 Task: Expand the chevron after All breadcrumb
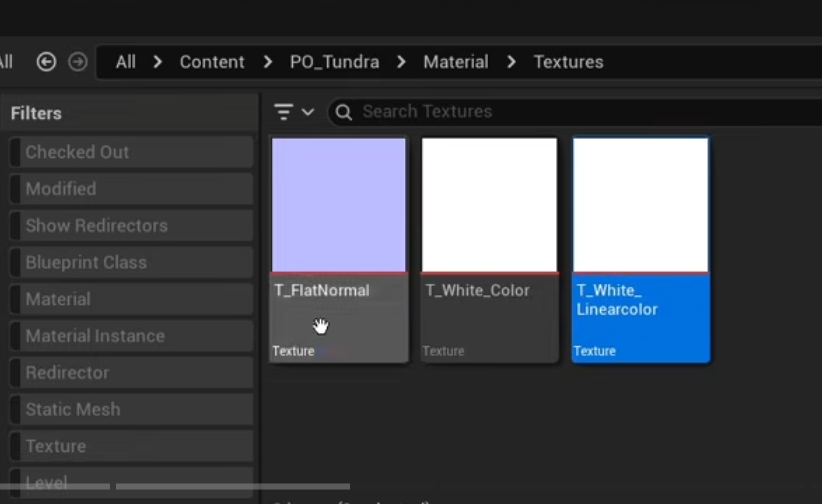click(158, 62)
